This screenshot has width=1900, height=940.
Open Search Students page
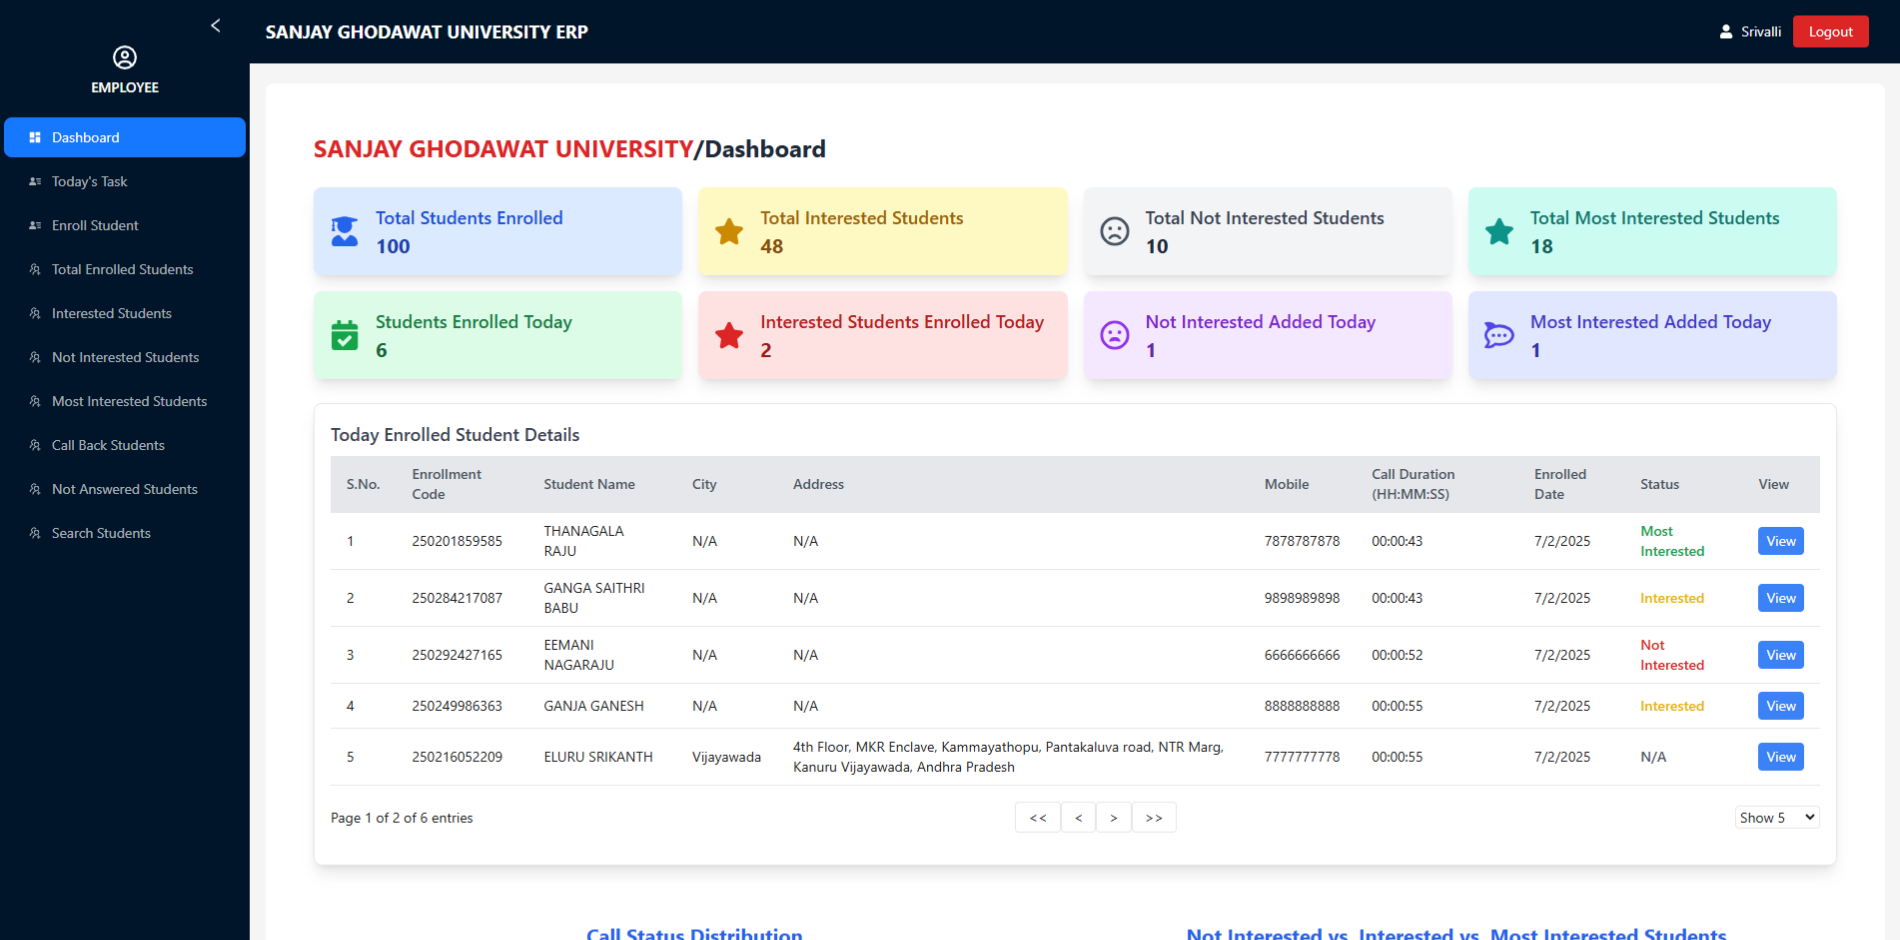click(125, 533)
